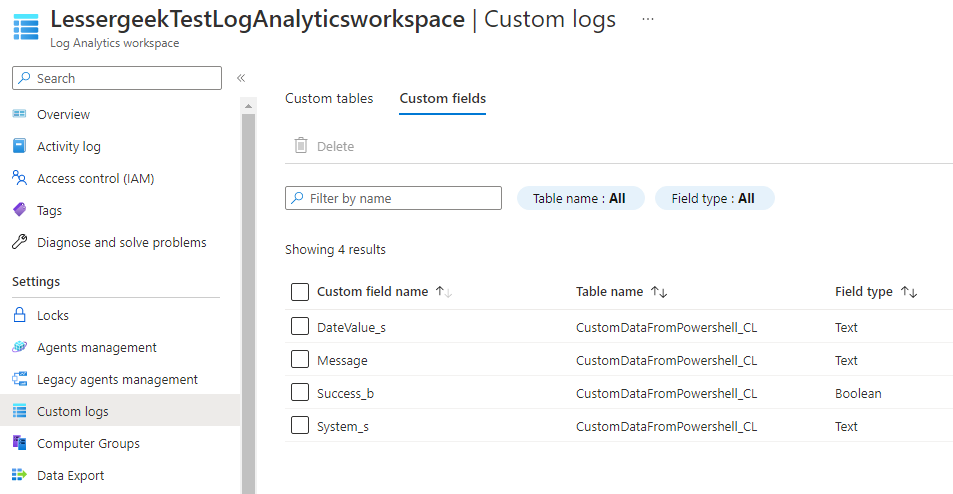
Task: Open the Field type filter dropdown
Action: (x=714, y=198)
